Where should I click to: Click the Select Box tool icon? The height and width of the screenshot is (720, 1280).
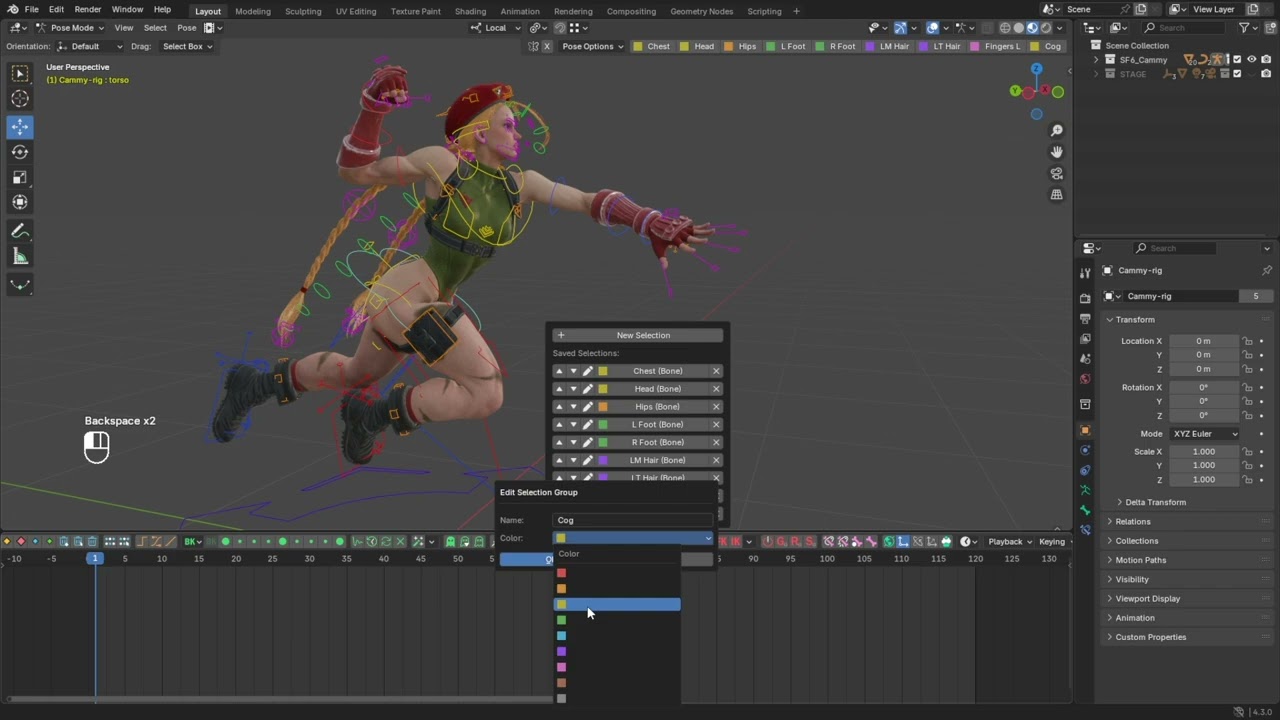(20, 73)
